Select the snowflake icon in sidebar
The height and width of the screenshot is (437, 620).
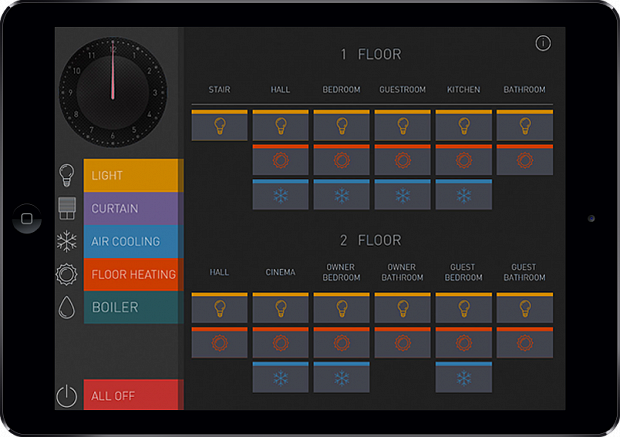coord(66,241)
